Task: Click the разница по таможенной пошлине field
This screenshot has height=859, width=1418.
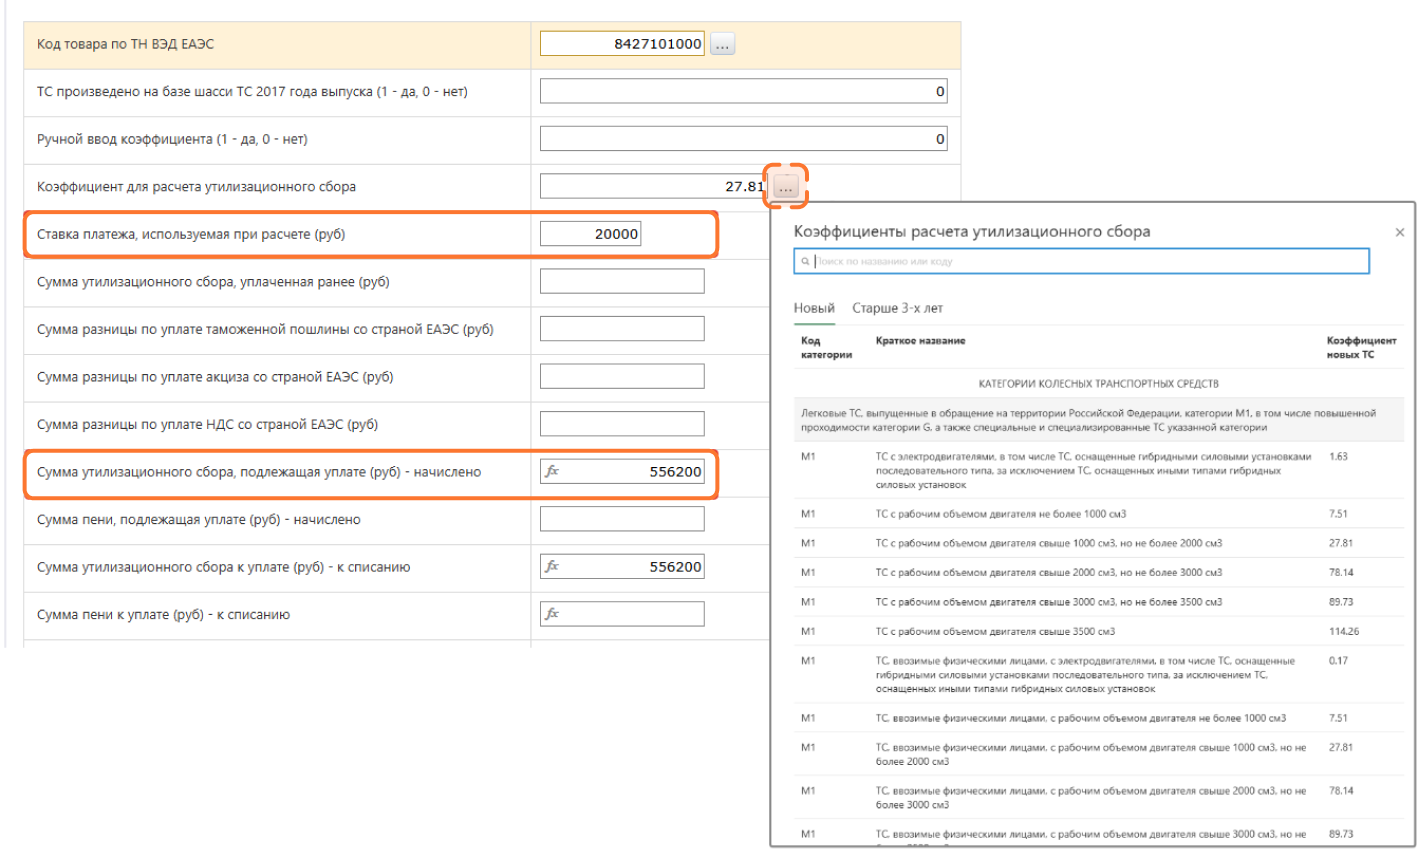Action: 622,329
